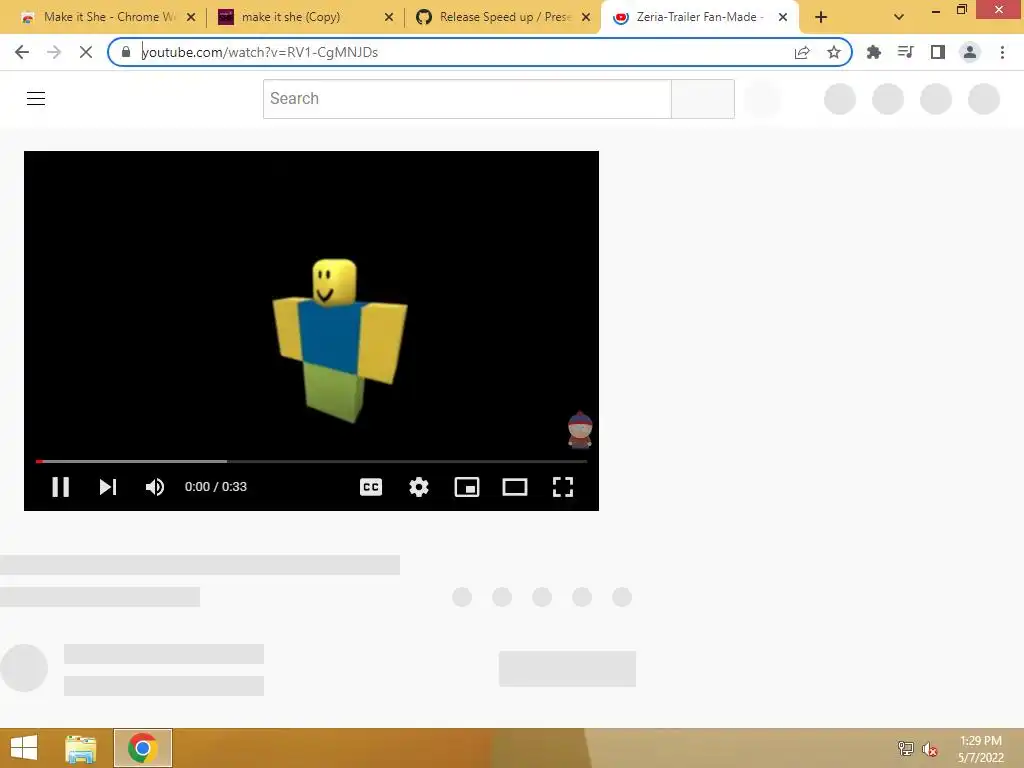The height and width of the screenshot is (768, 1024).
Task: Stop loading the page
Action: (x=86, y=52)
